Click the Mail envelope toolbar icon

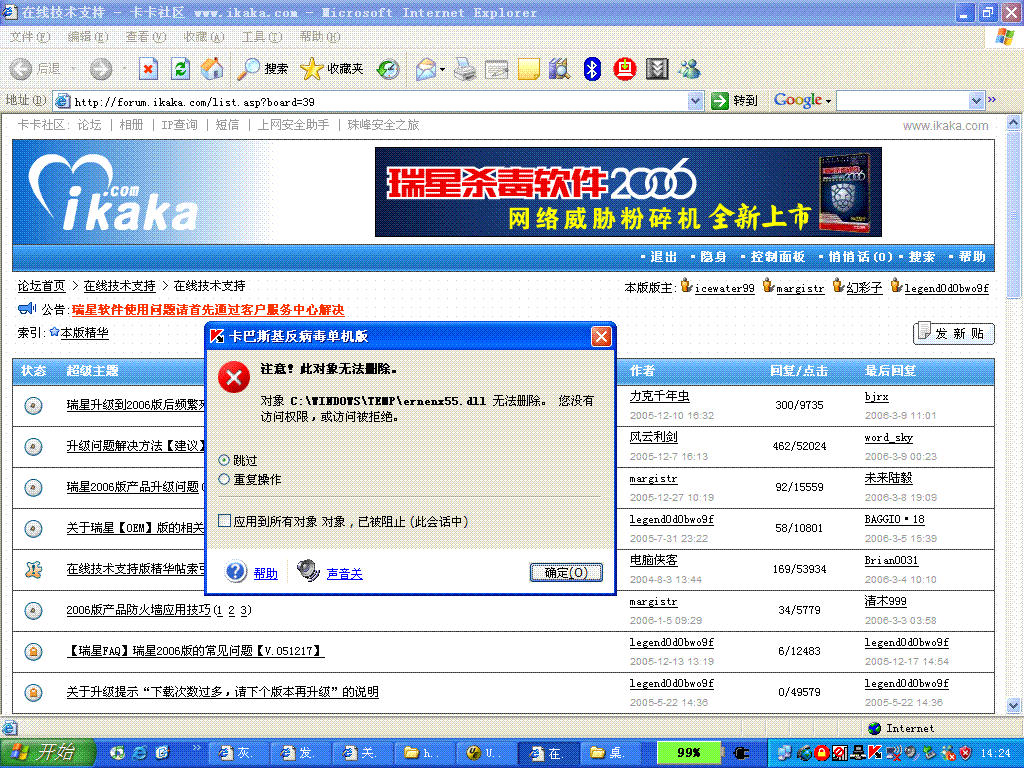(x=426, y=69)
